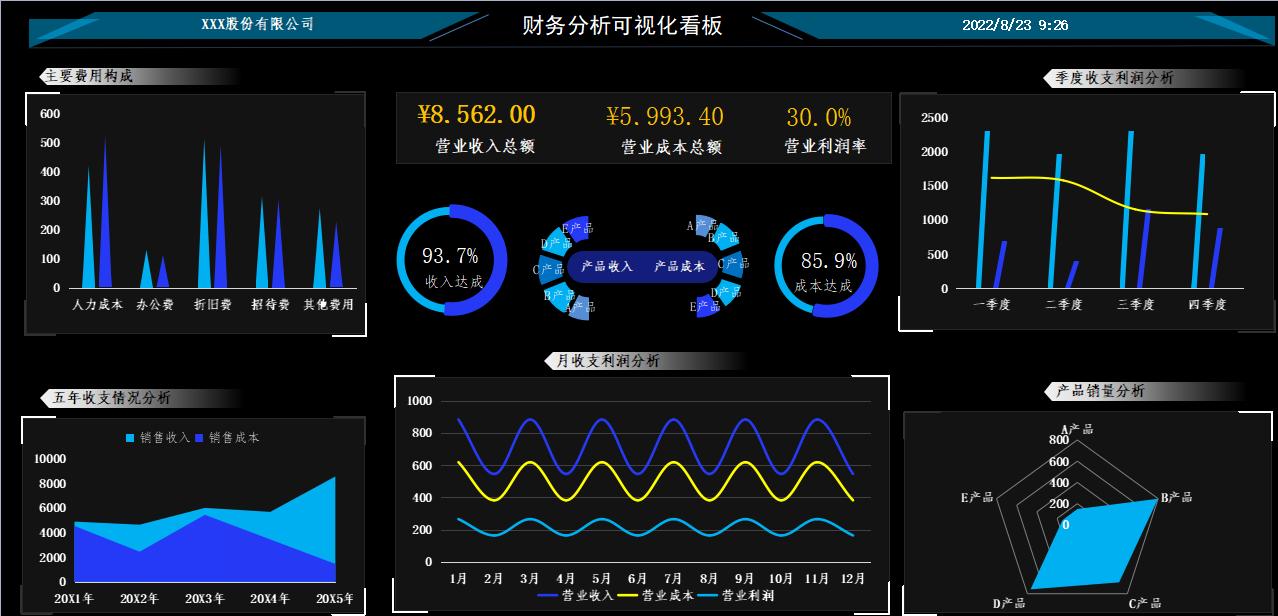This screenshot has width=1278, height=616.
Task: Click the 产品成本 button
Action: point(679,267)
